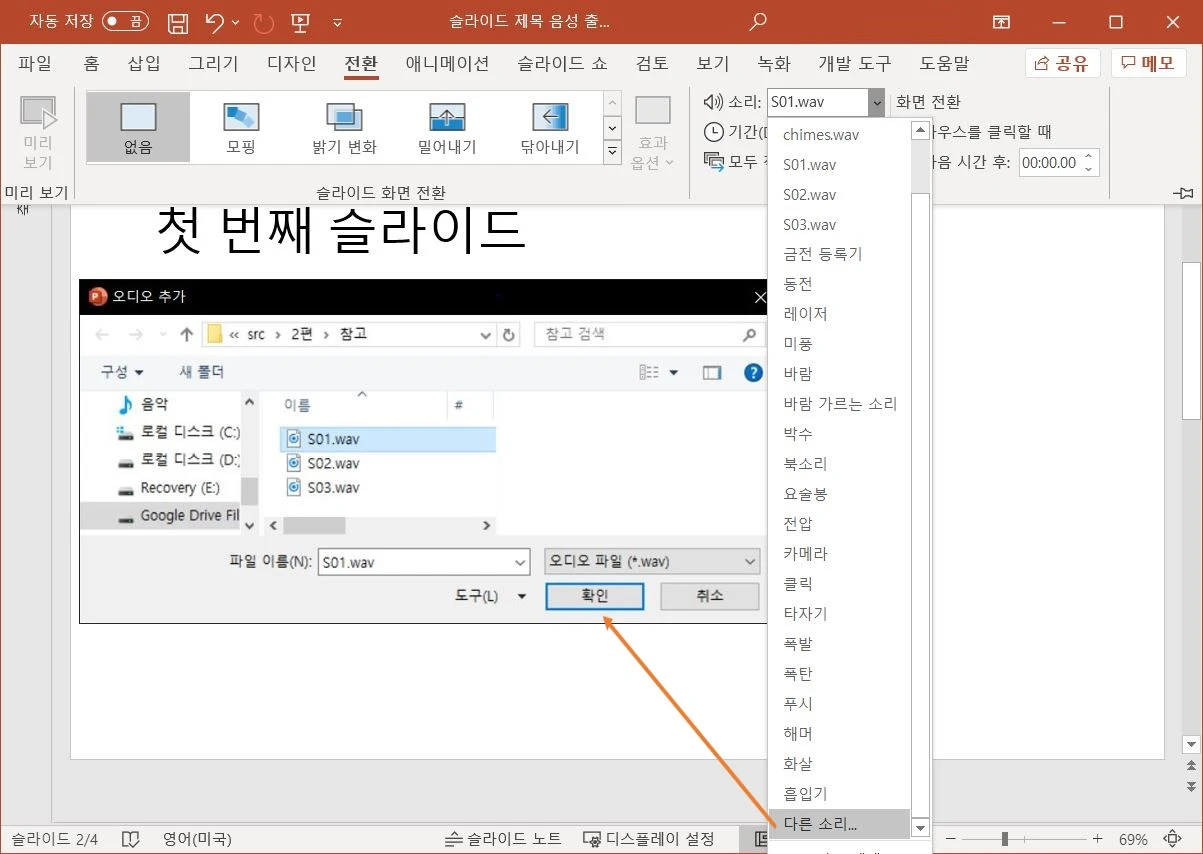Choose 박수 sound option

coord(840,434)
